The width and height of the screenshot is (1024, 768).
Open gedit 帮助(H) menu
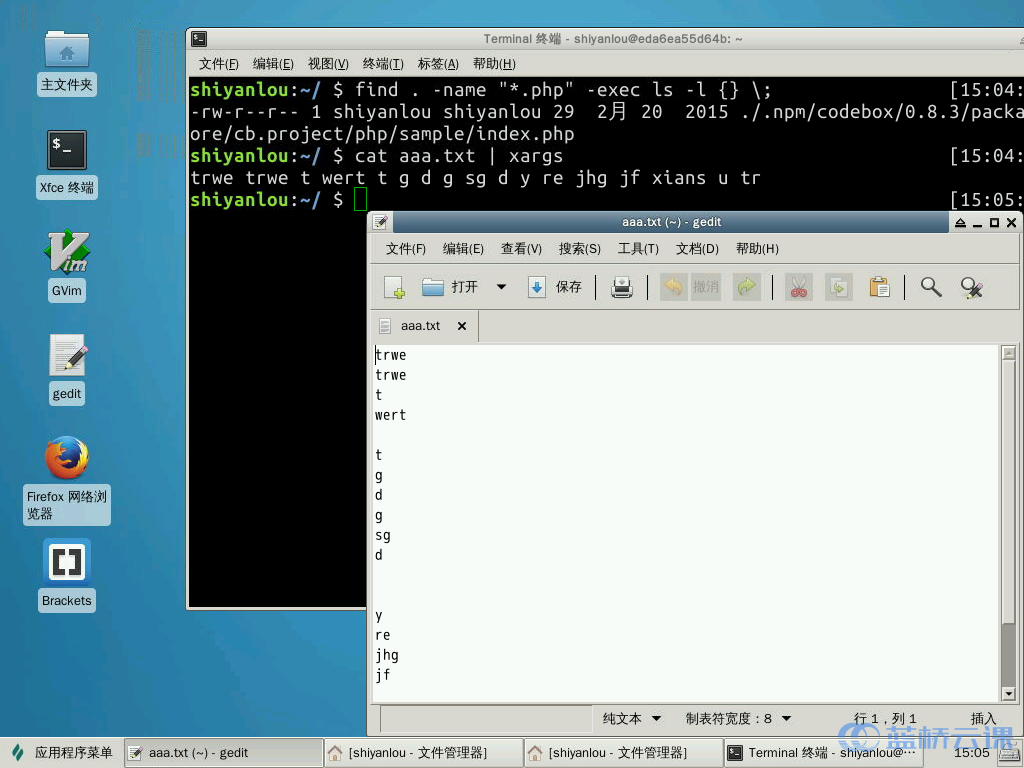coord(757,249)
